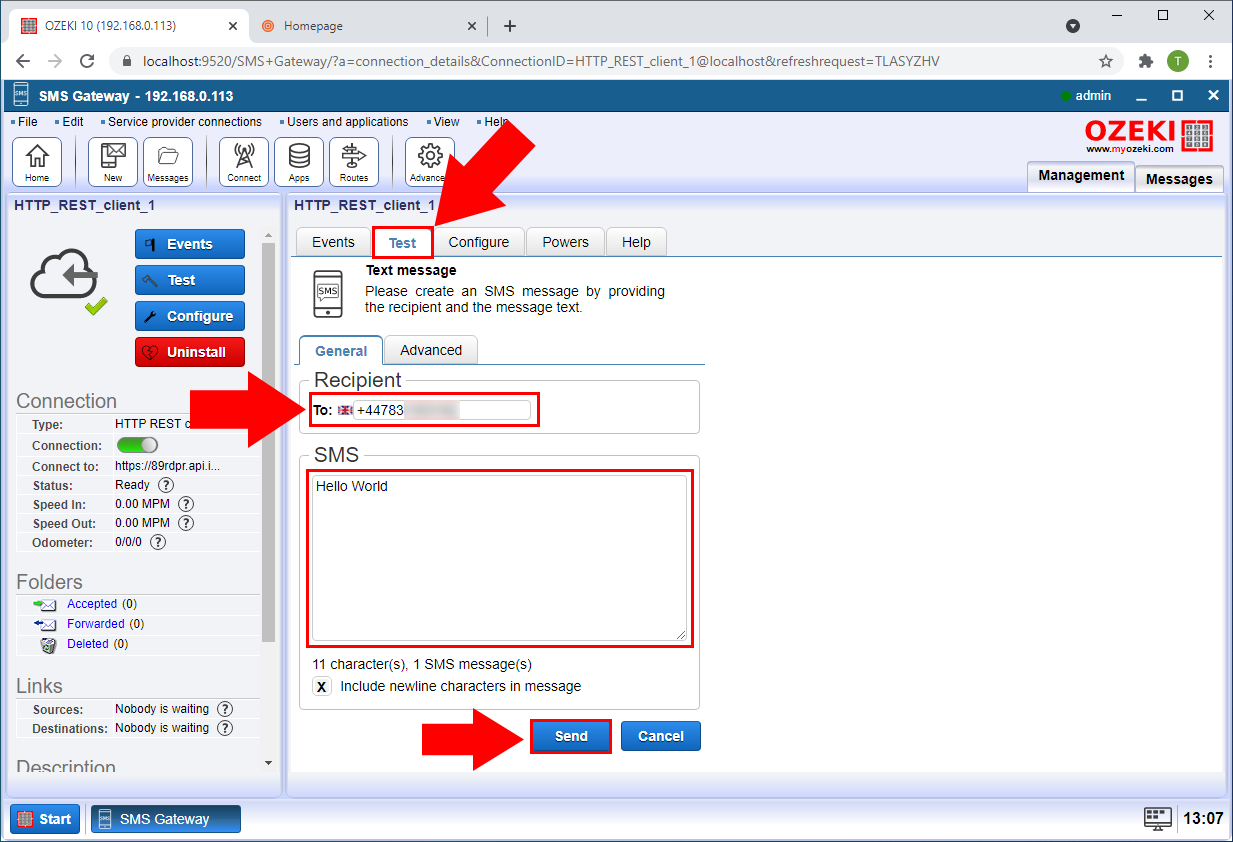Open the browser profile avatar
This screenshot has width=1233, height=842.
click(1178, 61)
